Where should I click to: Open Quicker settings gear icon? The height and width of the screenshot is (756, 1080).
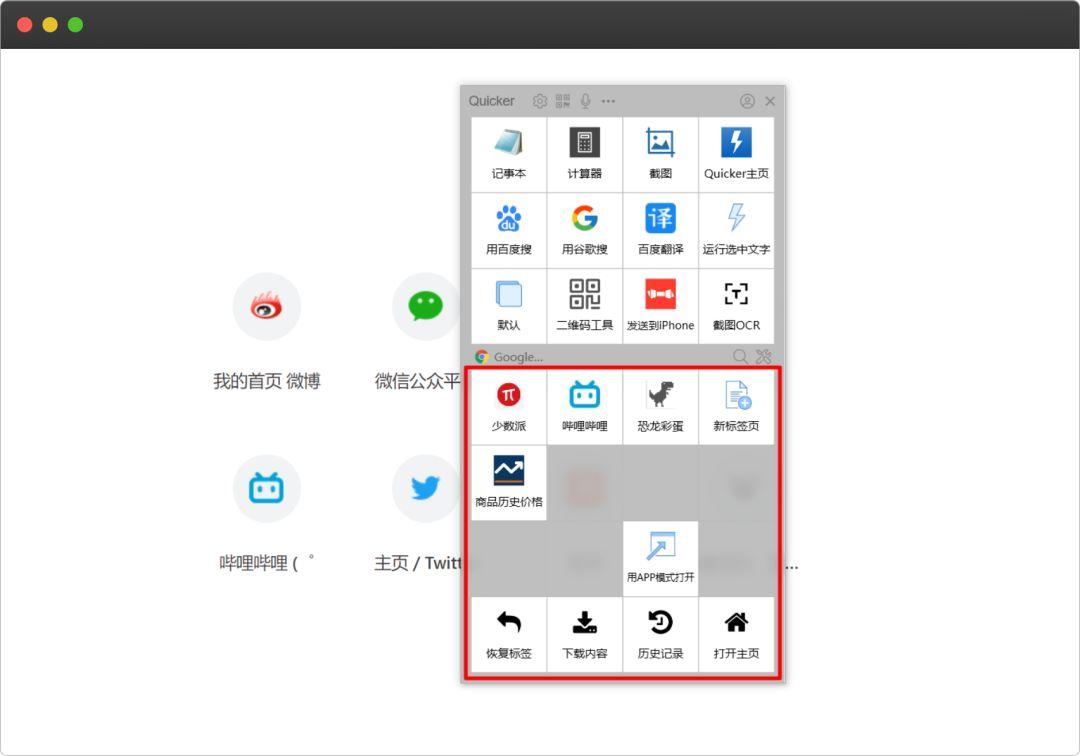(x=540, y=101)
